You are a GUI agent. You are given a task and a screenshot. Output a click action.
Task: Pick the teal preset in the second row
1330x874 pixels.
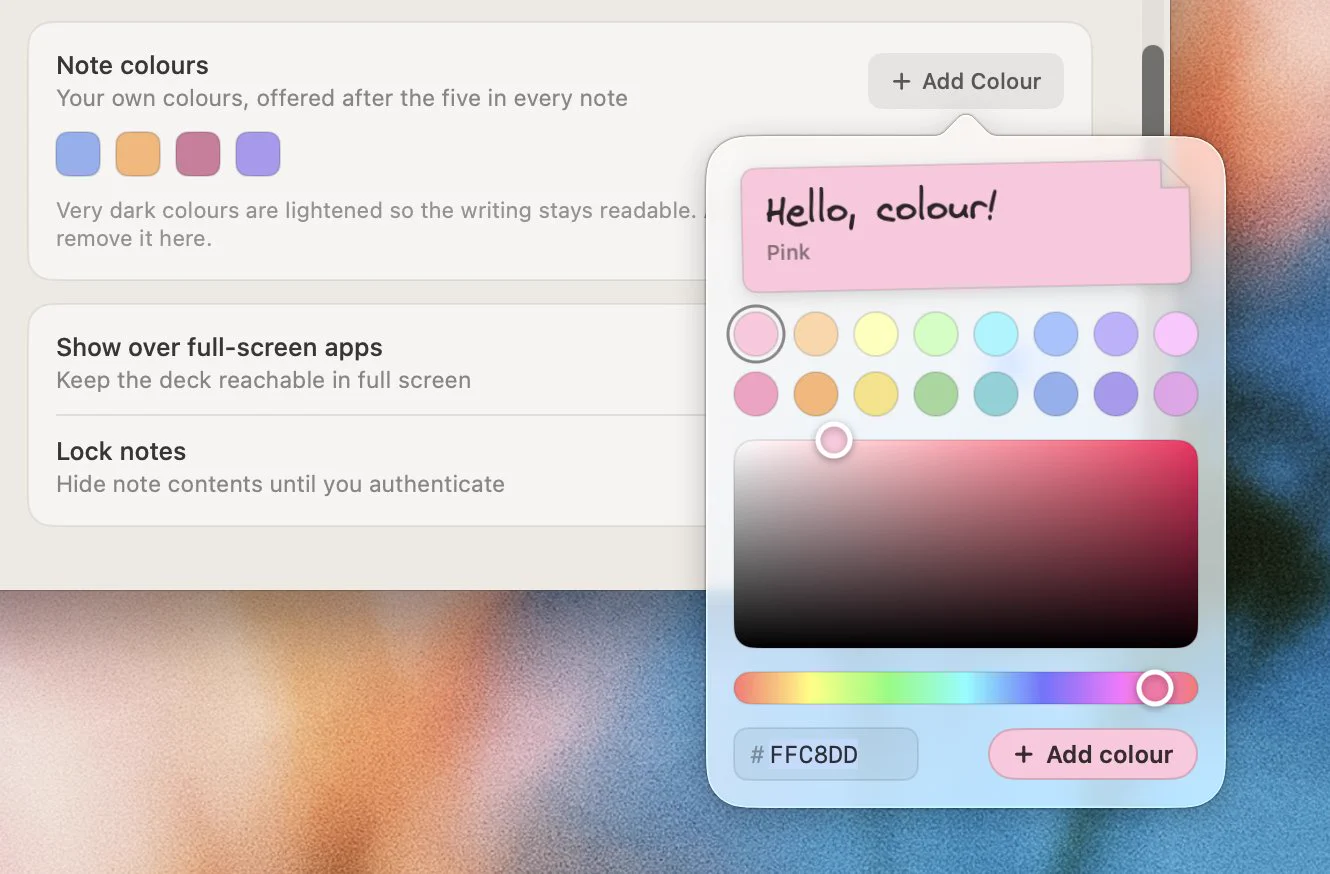(996, 394)
